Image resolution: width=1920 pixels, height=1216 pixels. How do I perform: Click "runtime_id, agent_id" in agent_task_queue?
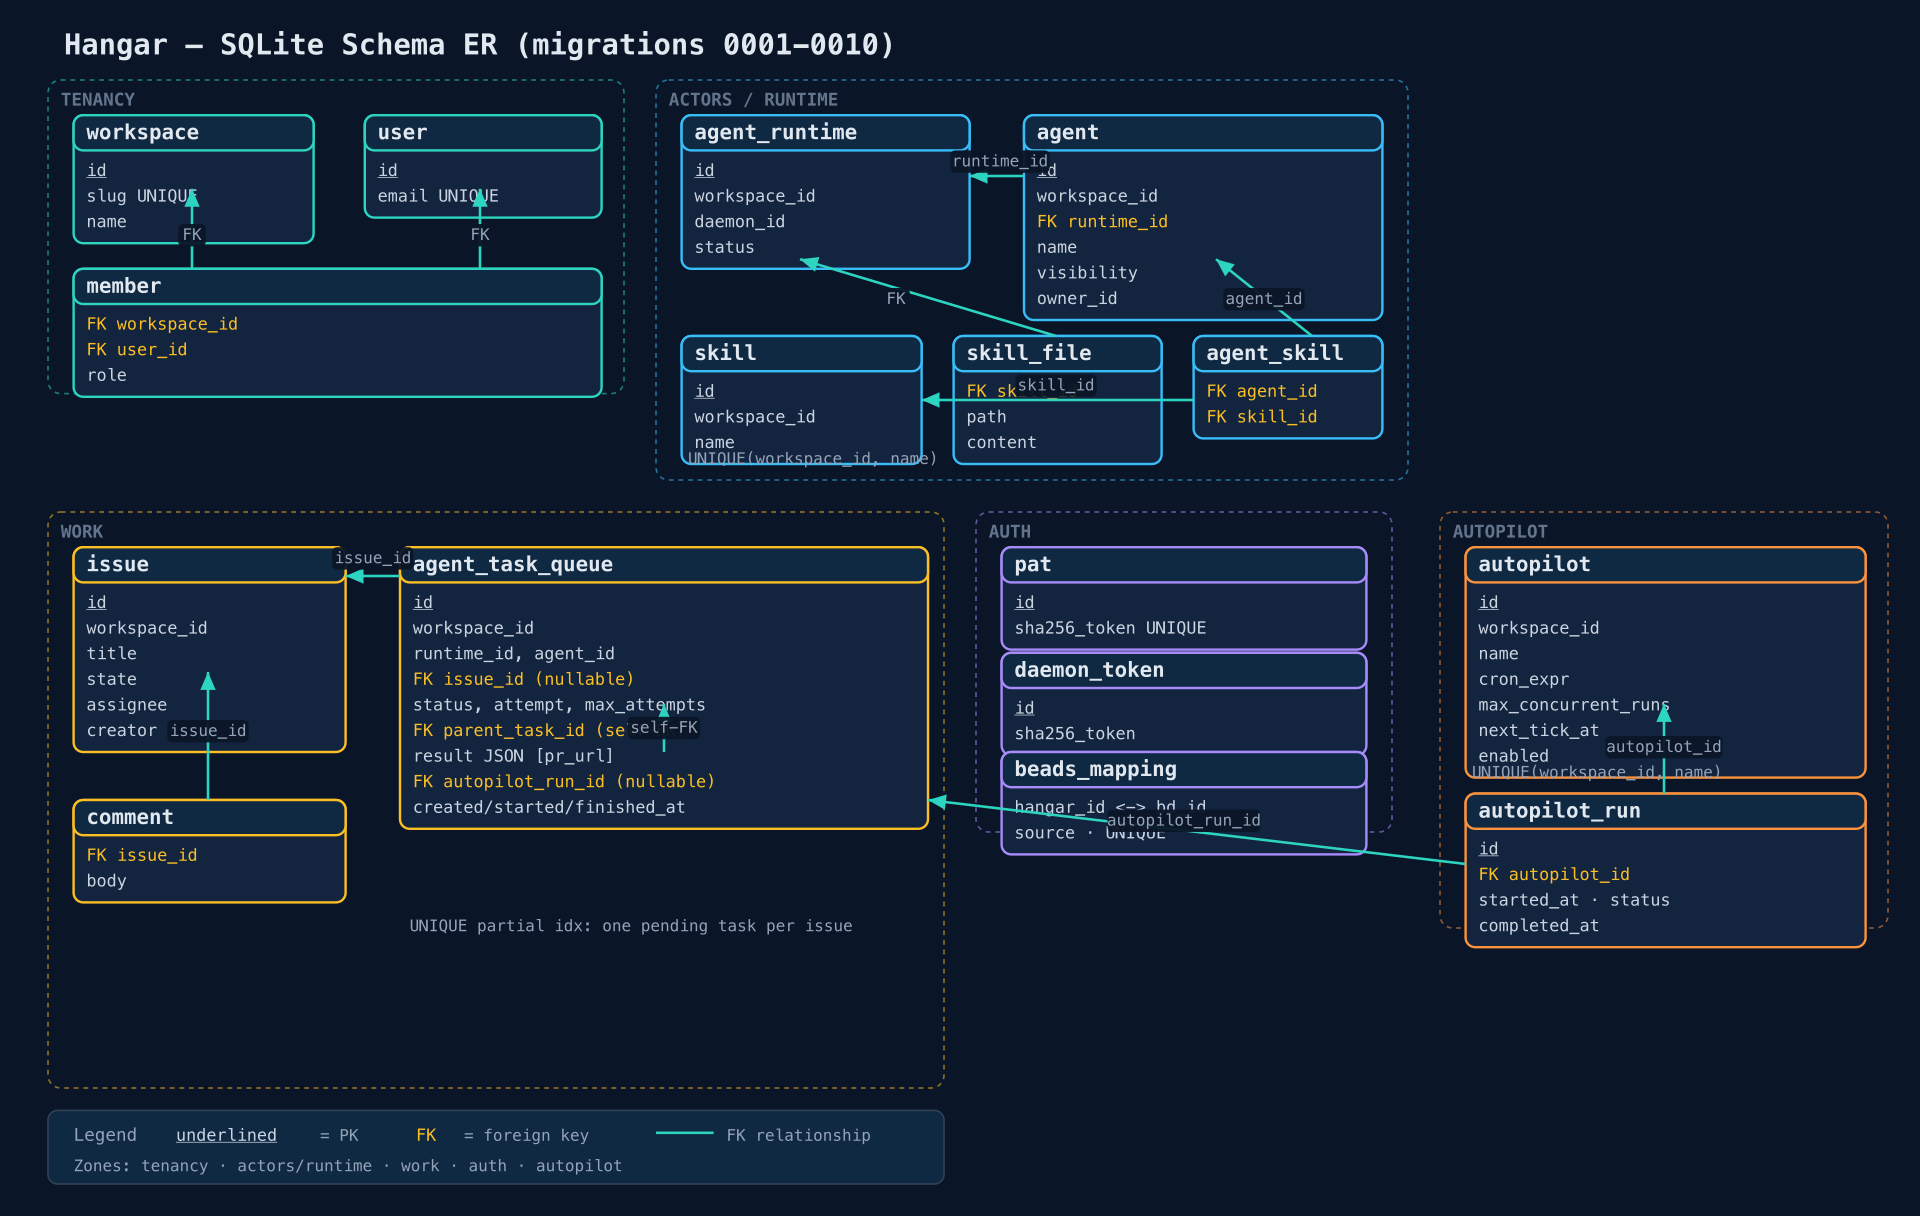pos(514,654)
